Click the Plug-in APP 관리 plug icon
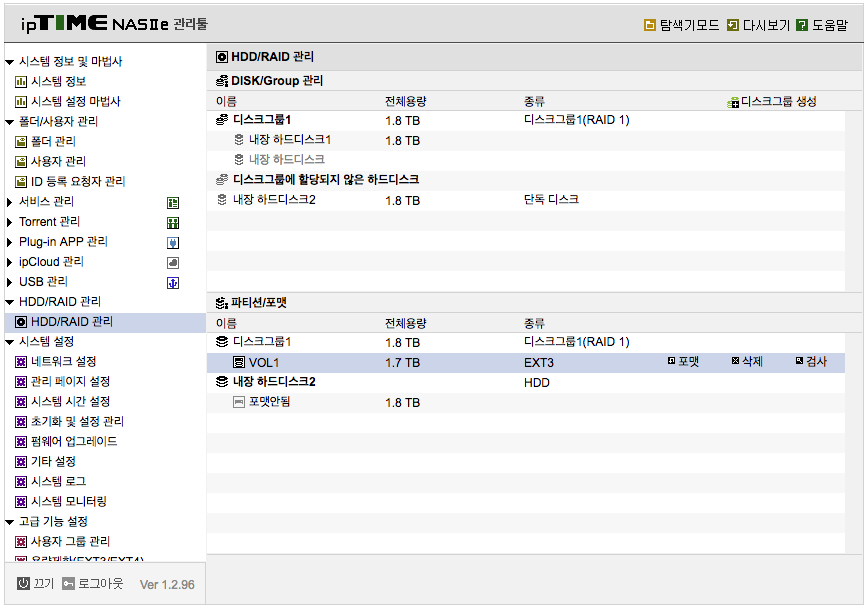 tap(173, 242)
